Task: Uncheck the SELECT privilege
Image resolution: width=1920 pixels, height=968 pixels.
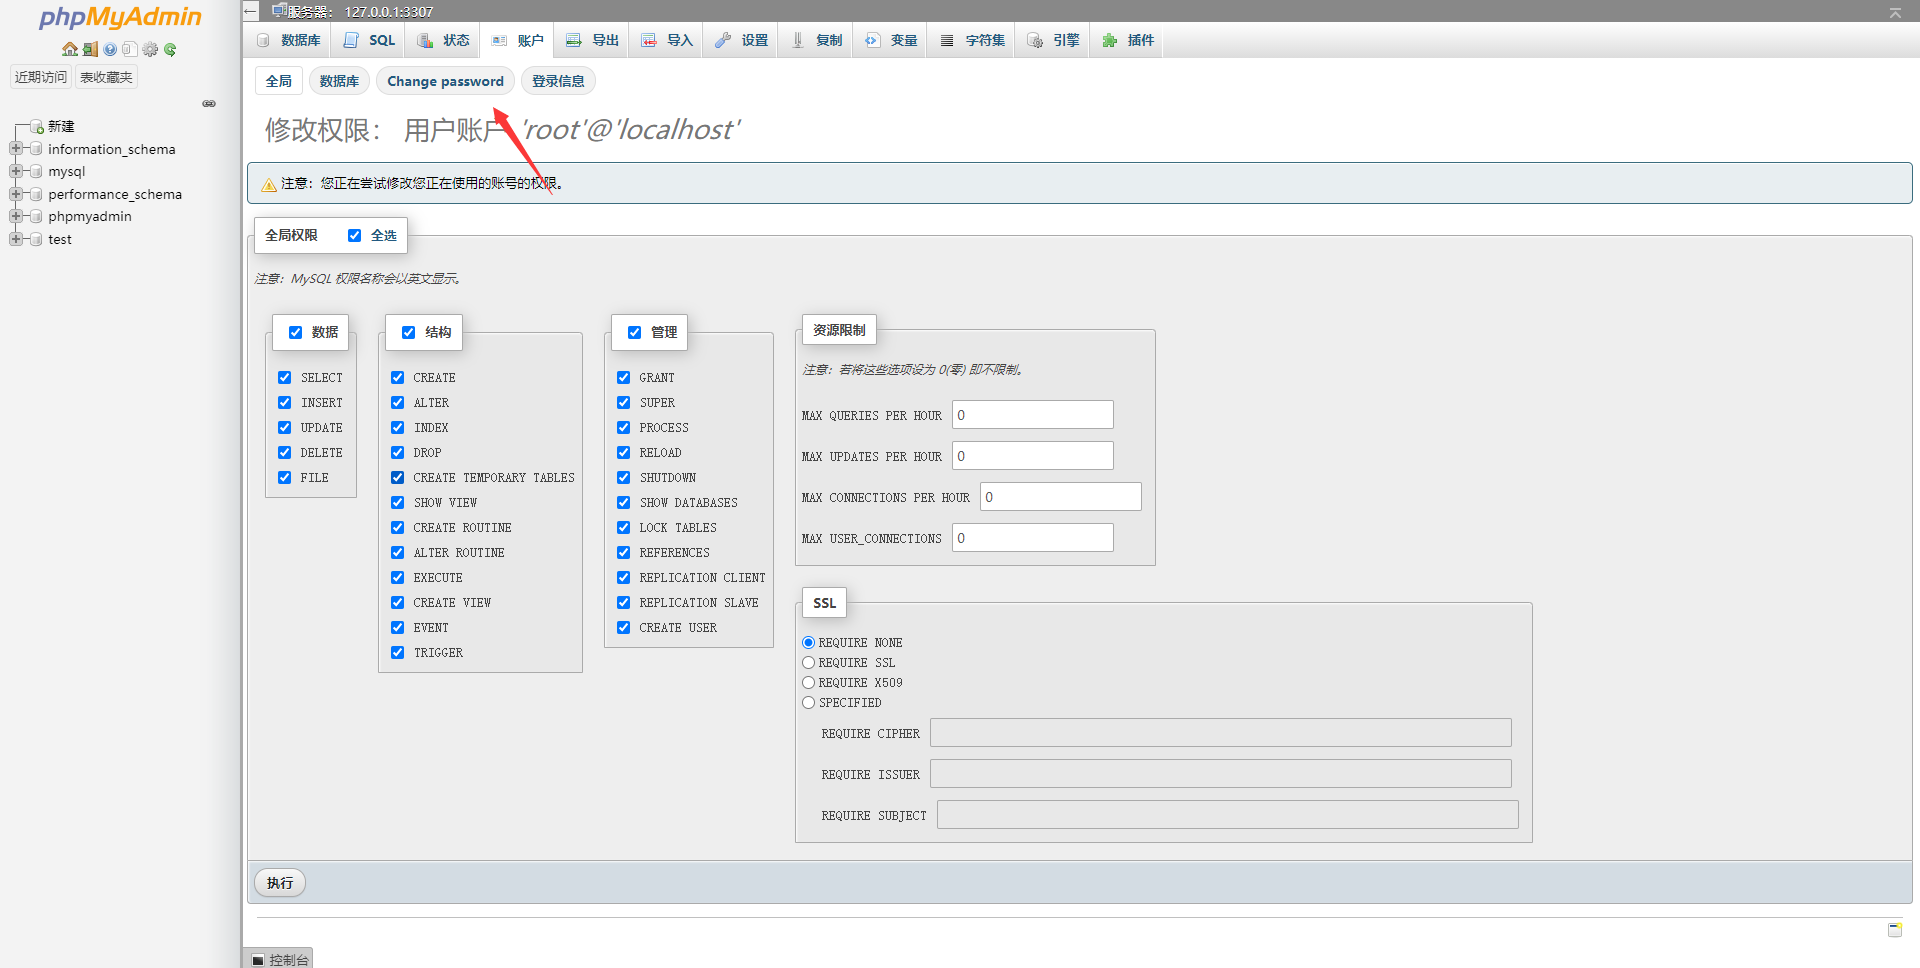Action: pos(285,378)
